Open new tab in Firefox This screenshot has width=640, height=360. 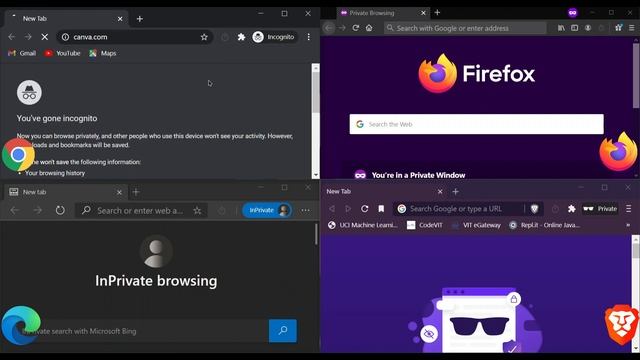(437, 13)
